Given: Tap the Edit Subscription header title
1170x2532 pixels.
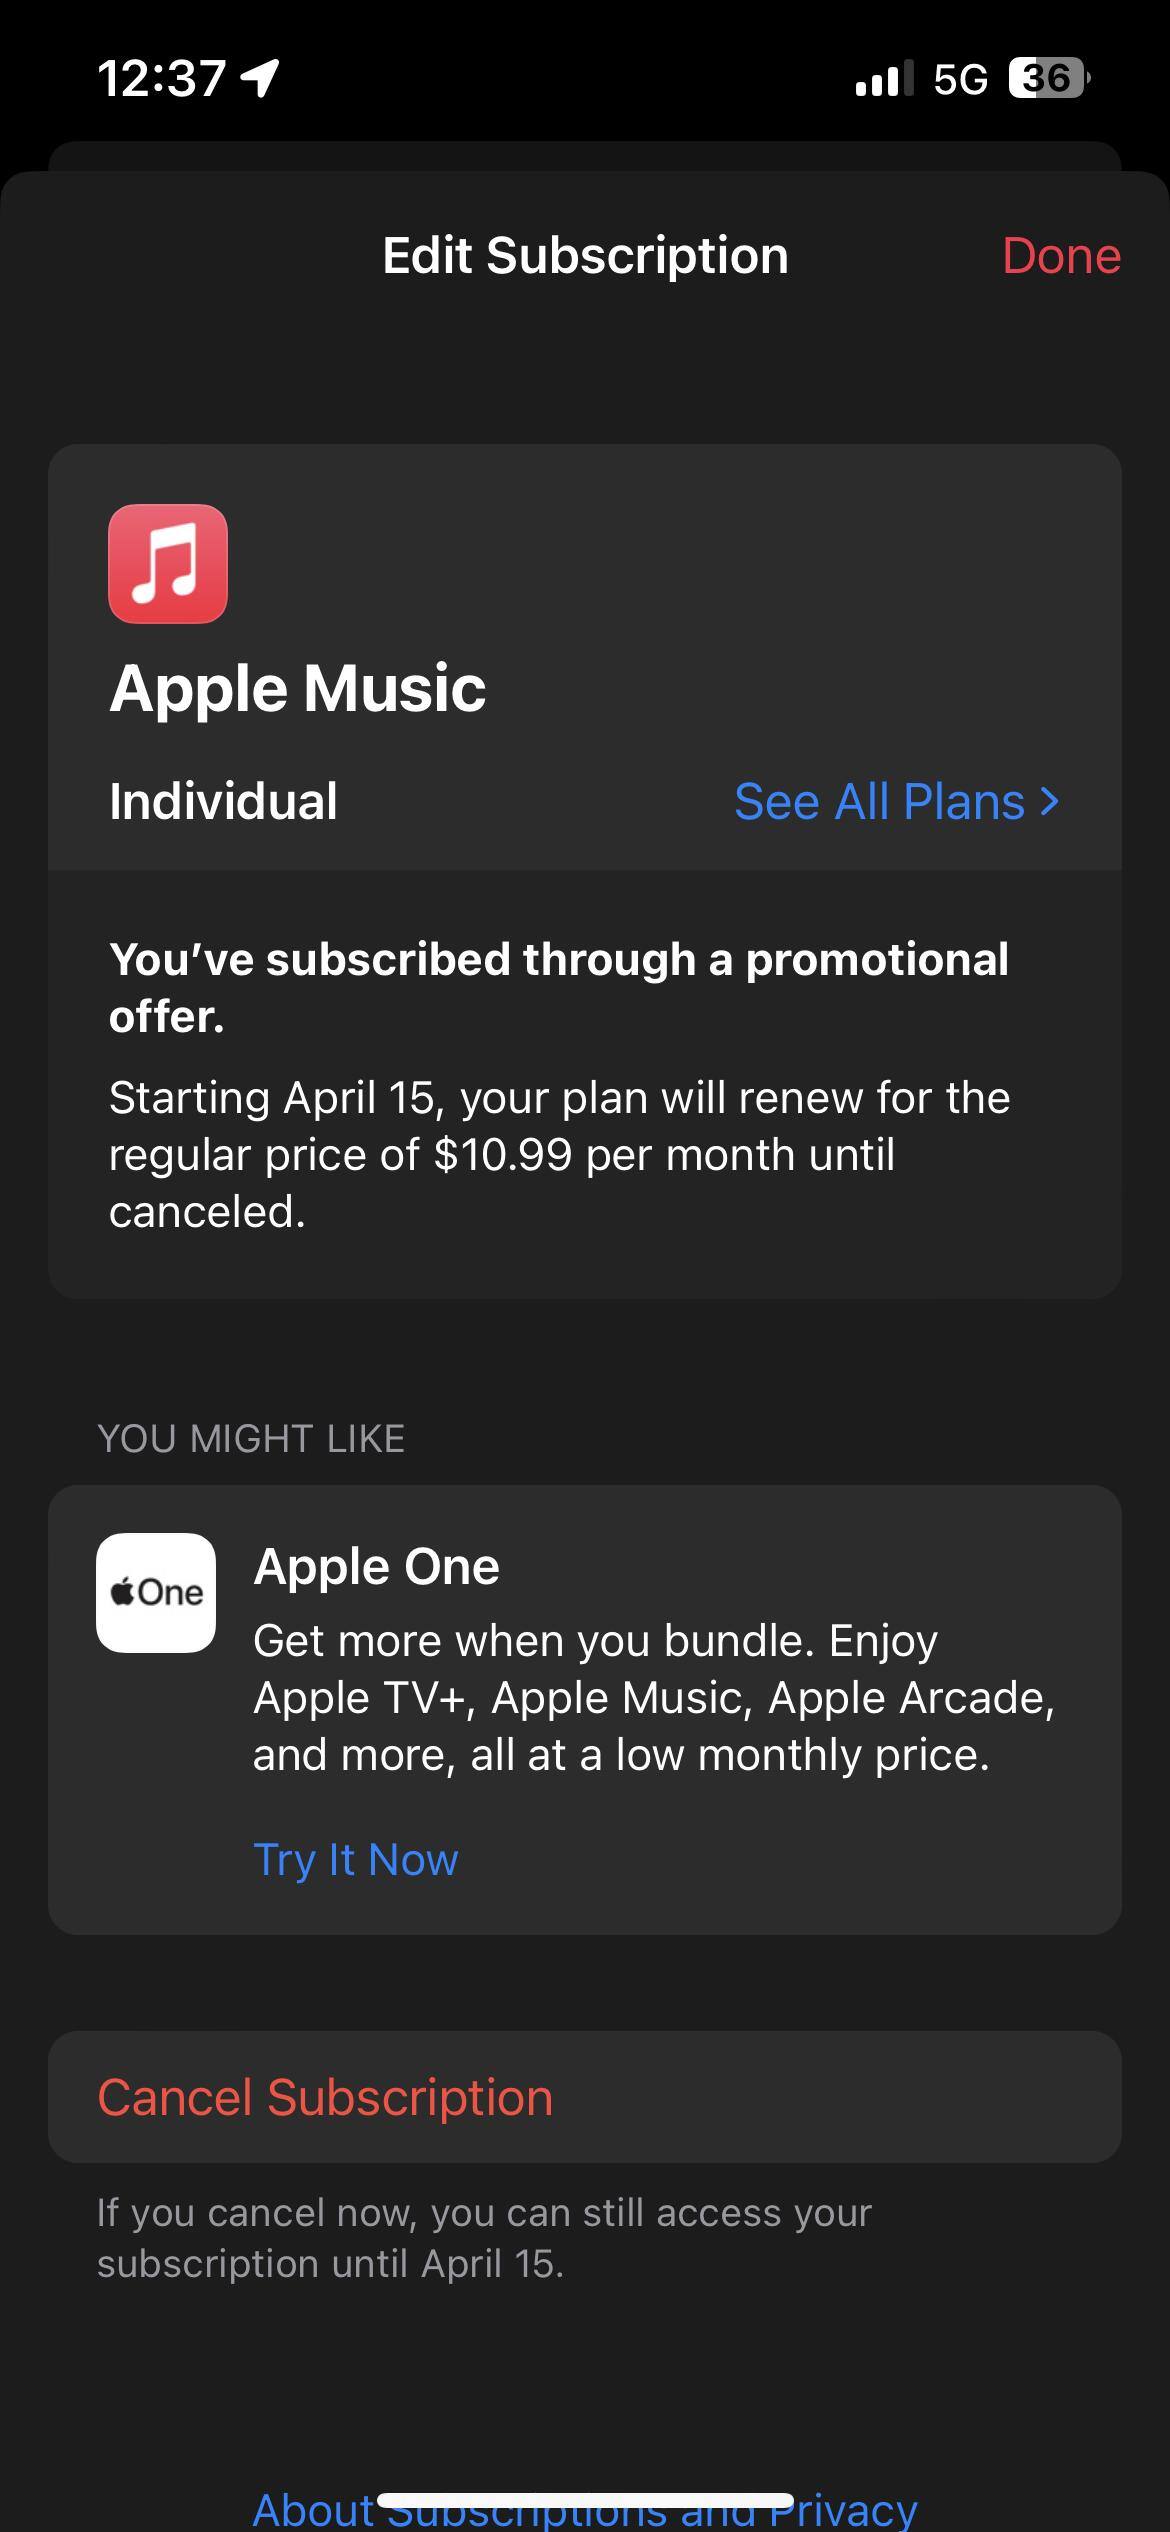Looking at the screenshot, I should (585, 256).
